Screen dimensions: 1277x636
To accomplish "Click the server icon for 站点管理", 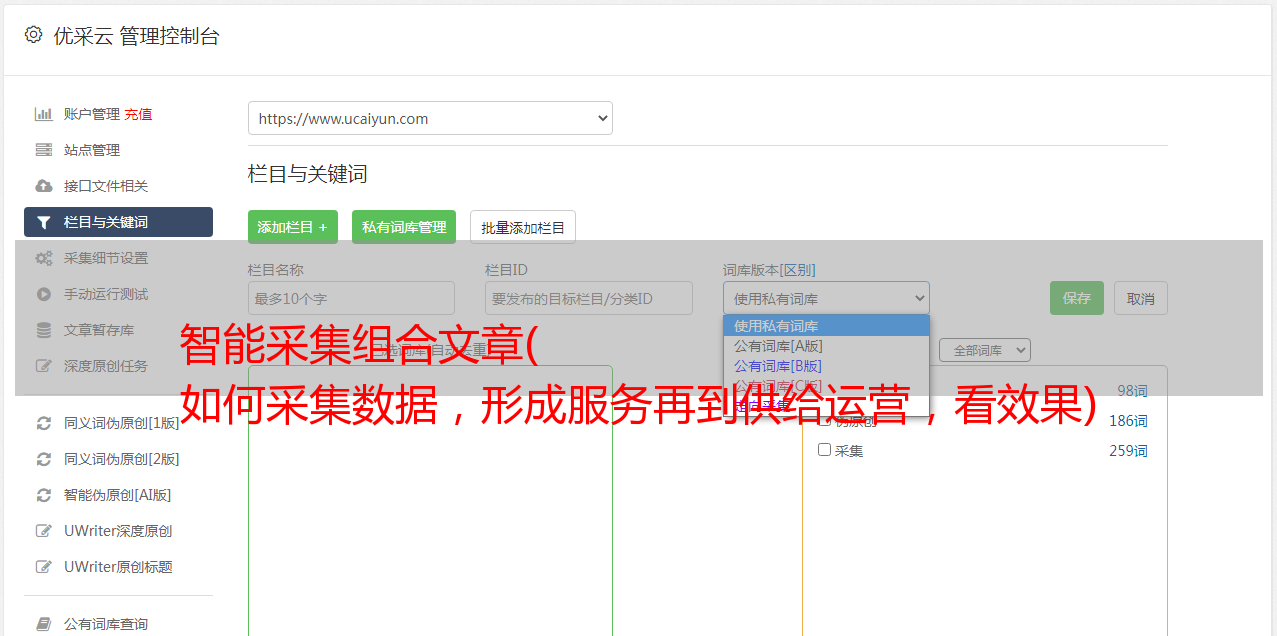I will pyautogui.click(x=44, y=150).
